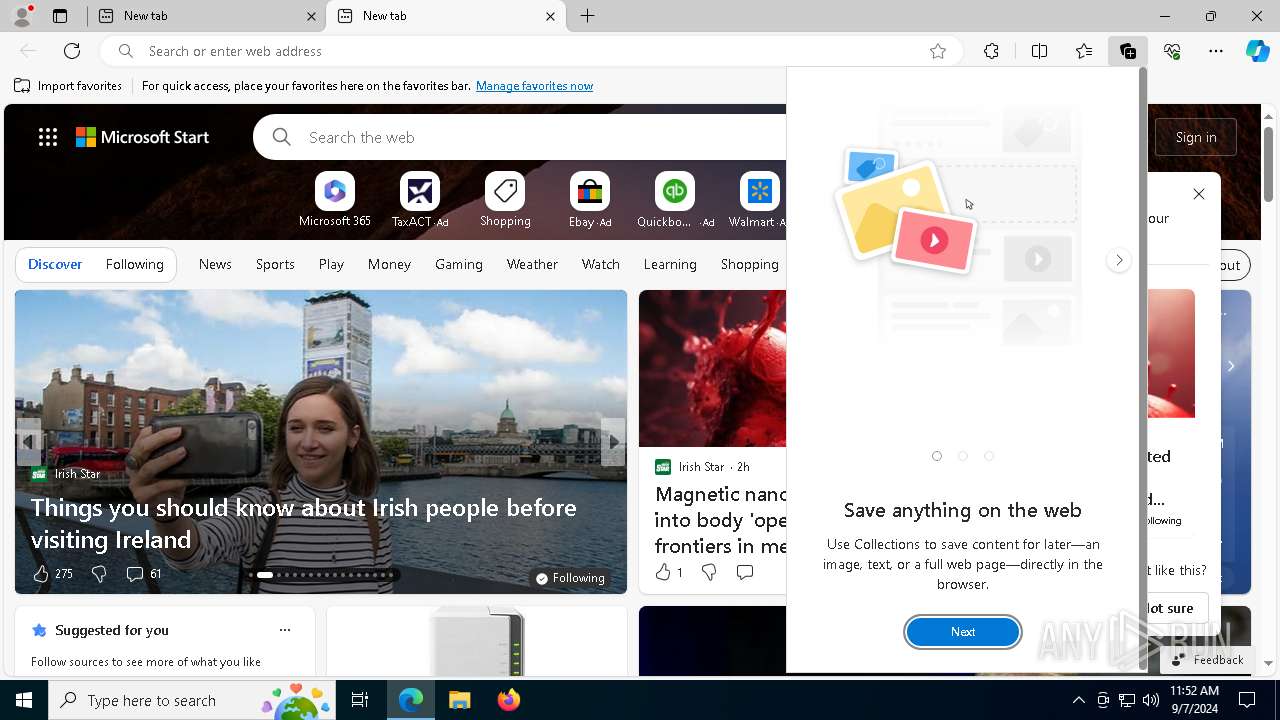Show previous headline slide arrow
This screenshot has width=1280, height=720.
click(x=28, y=441)
